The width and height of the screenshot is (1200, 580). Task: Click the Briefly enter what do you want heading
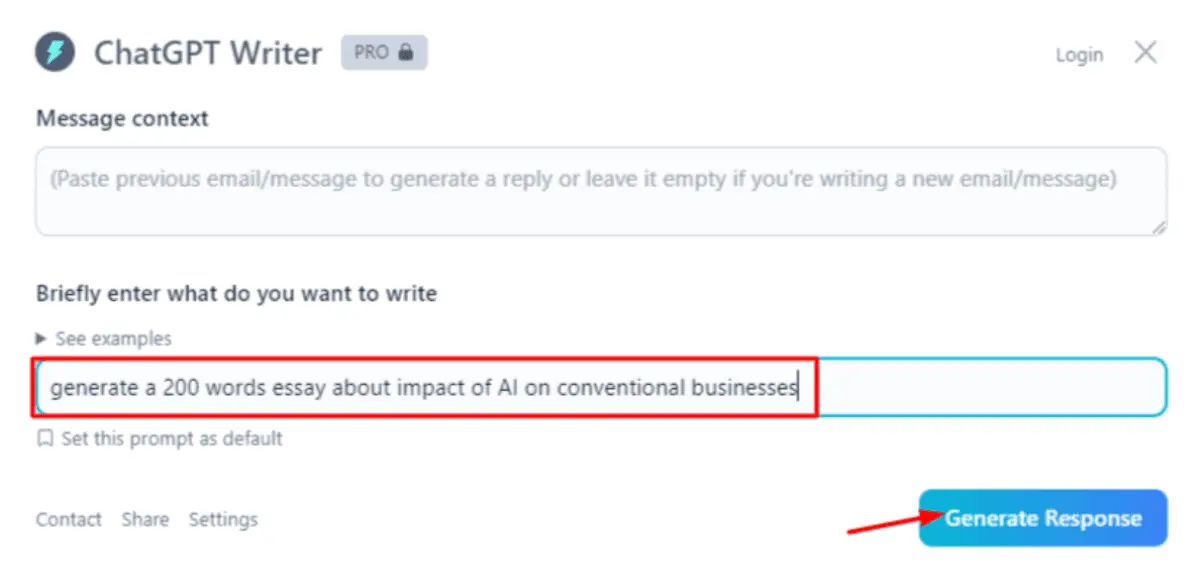click(236, 294)
